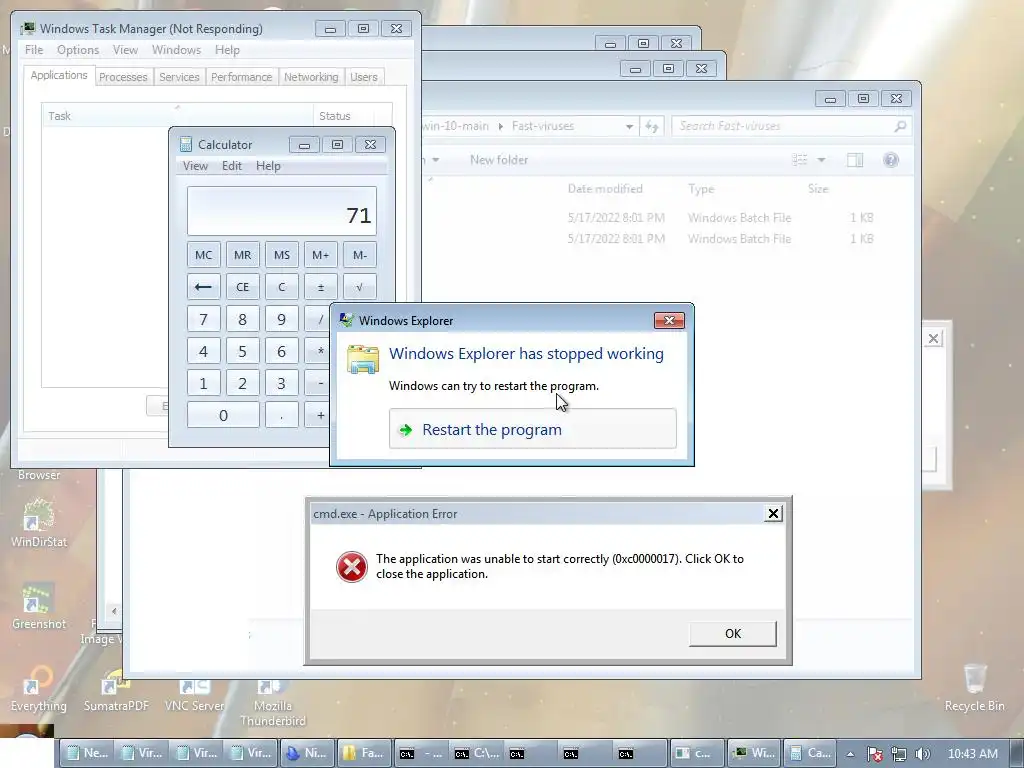The width and height of the screenshot is (1024, 768).
Task: Click calculator digit 0
Action: [223, 415]
